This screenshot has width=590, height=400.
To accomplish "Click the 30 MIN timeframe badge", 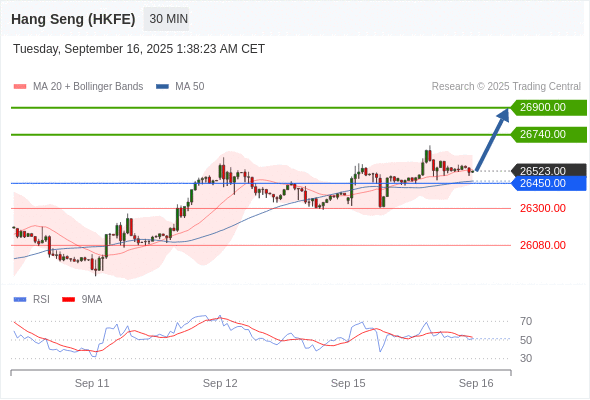I will pyautogui.click(x=166, y=19).
